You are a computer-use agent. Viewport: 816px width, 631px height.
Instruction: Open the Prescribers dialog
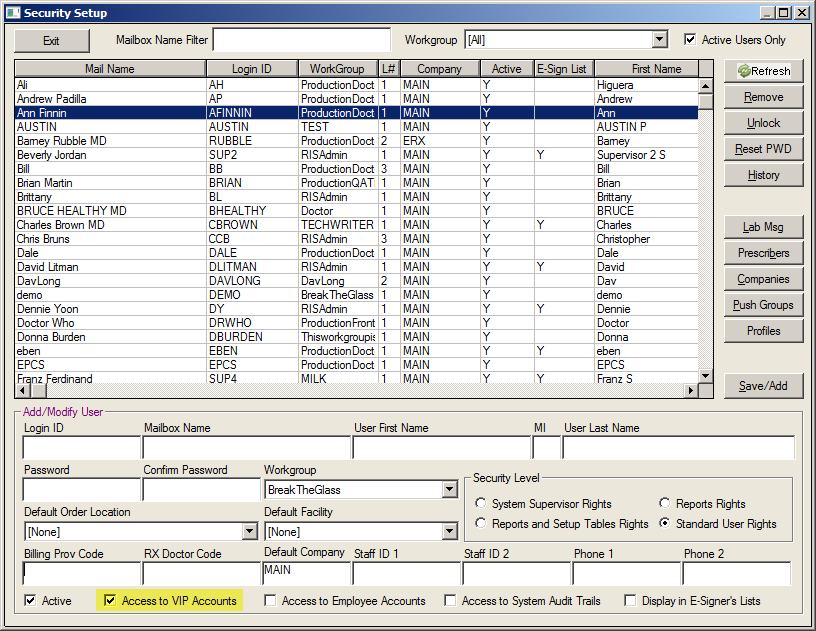tap(763, 253)
